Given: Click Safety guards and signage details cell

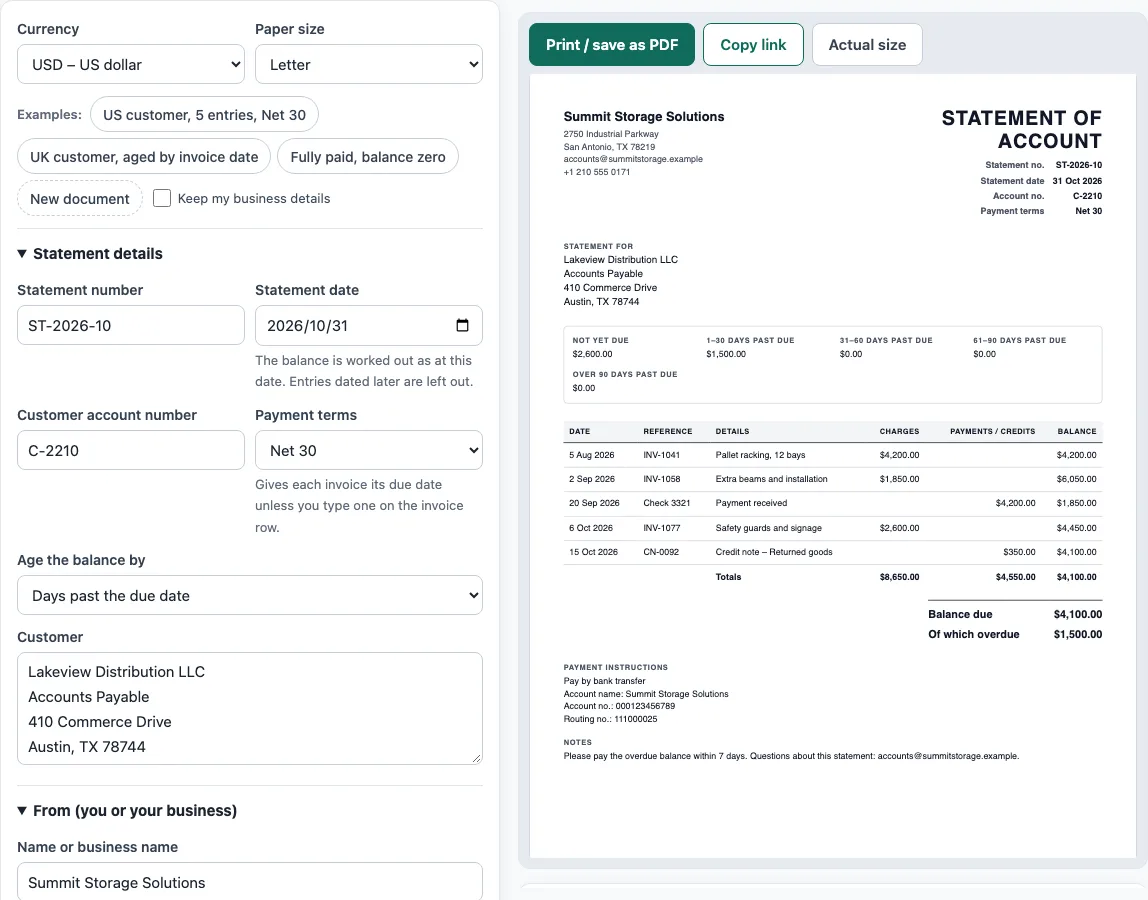Looking at the screenshot, I should click(769, 528).
